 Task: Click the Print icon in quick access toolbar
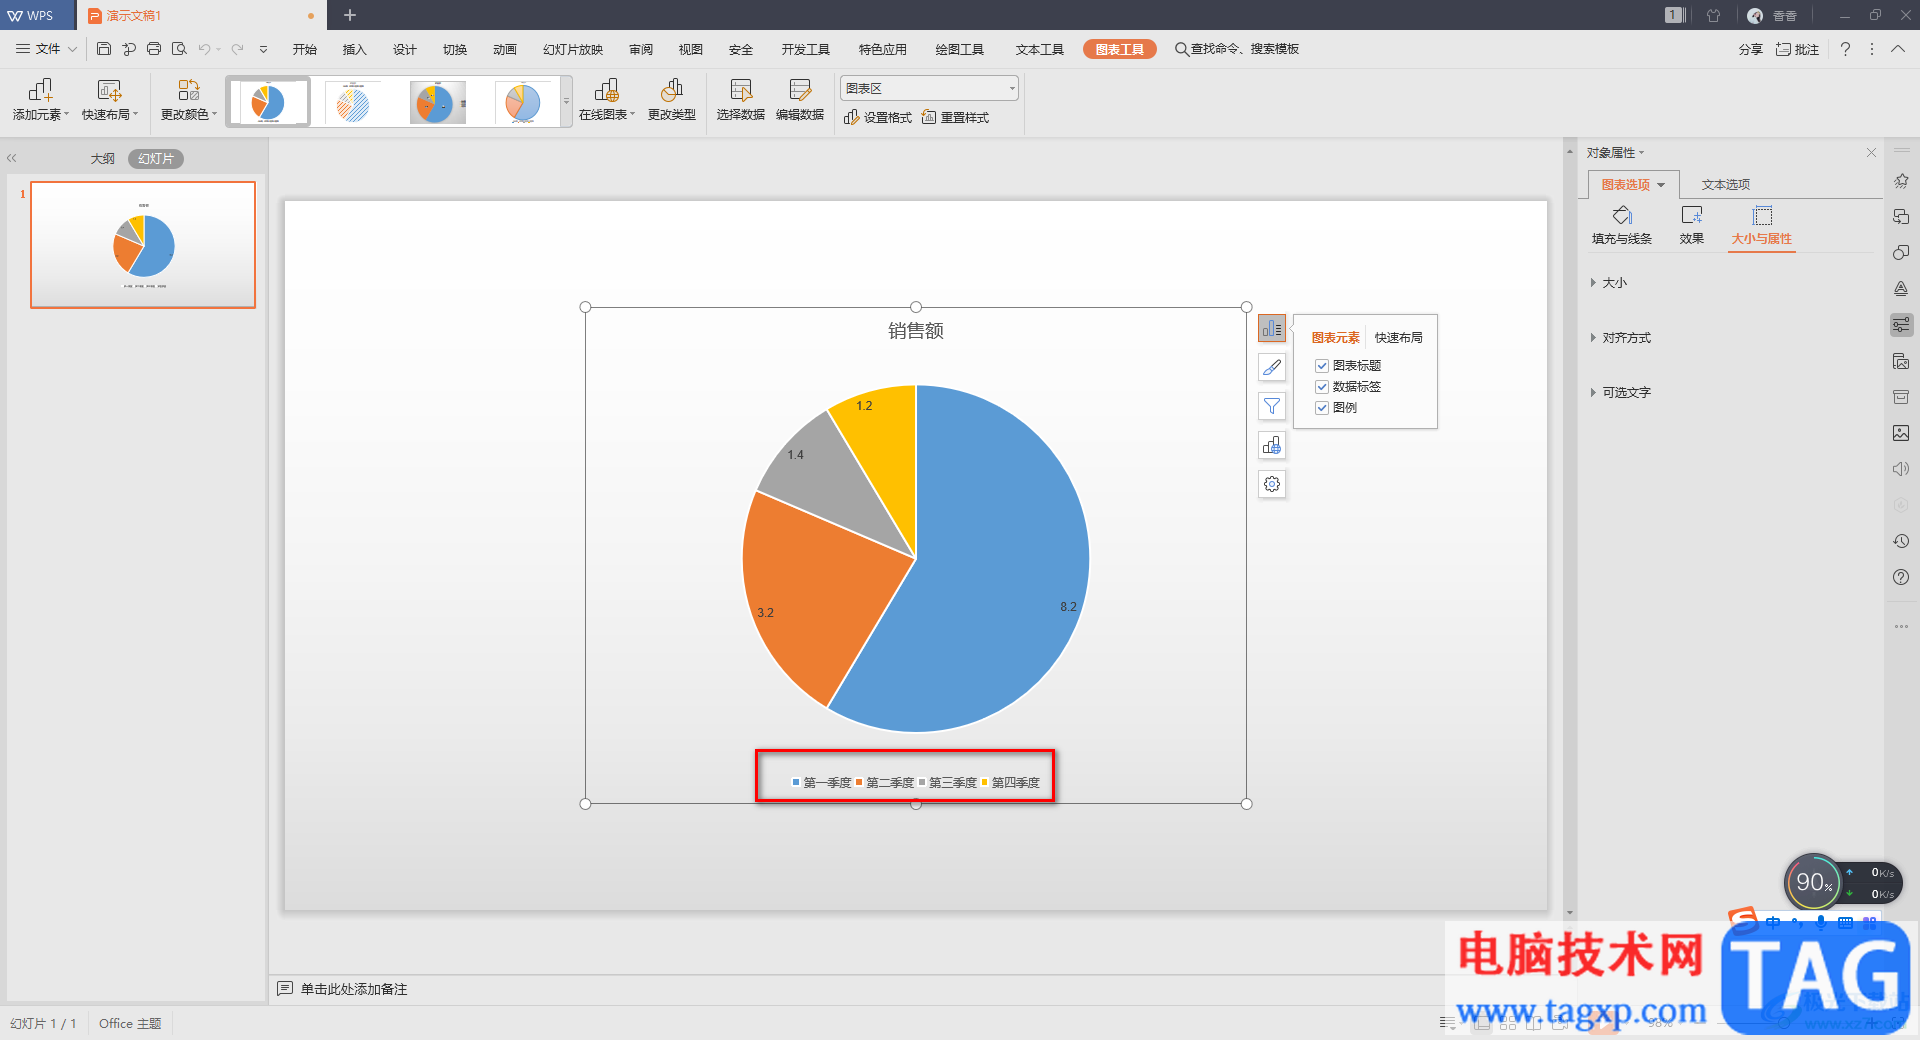tap(154, 49)
